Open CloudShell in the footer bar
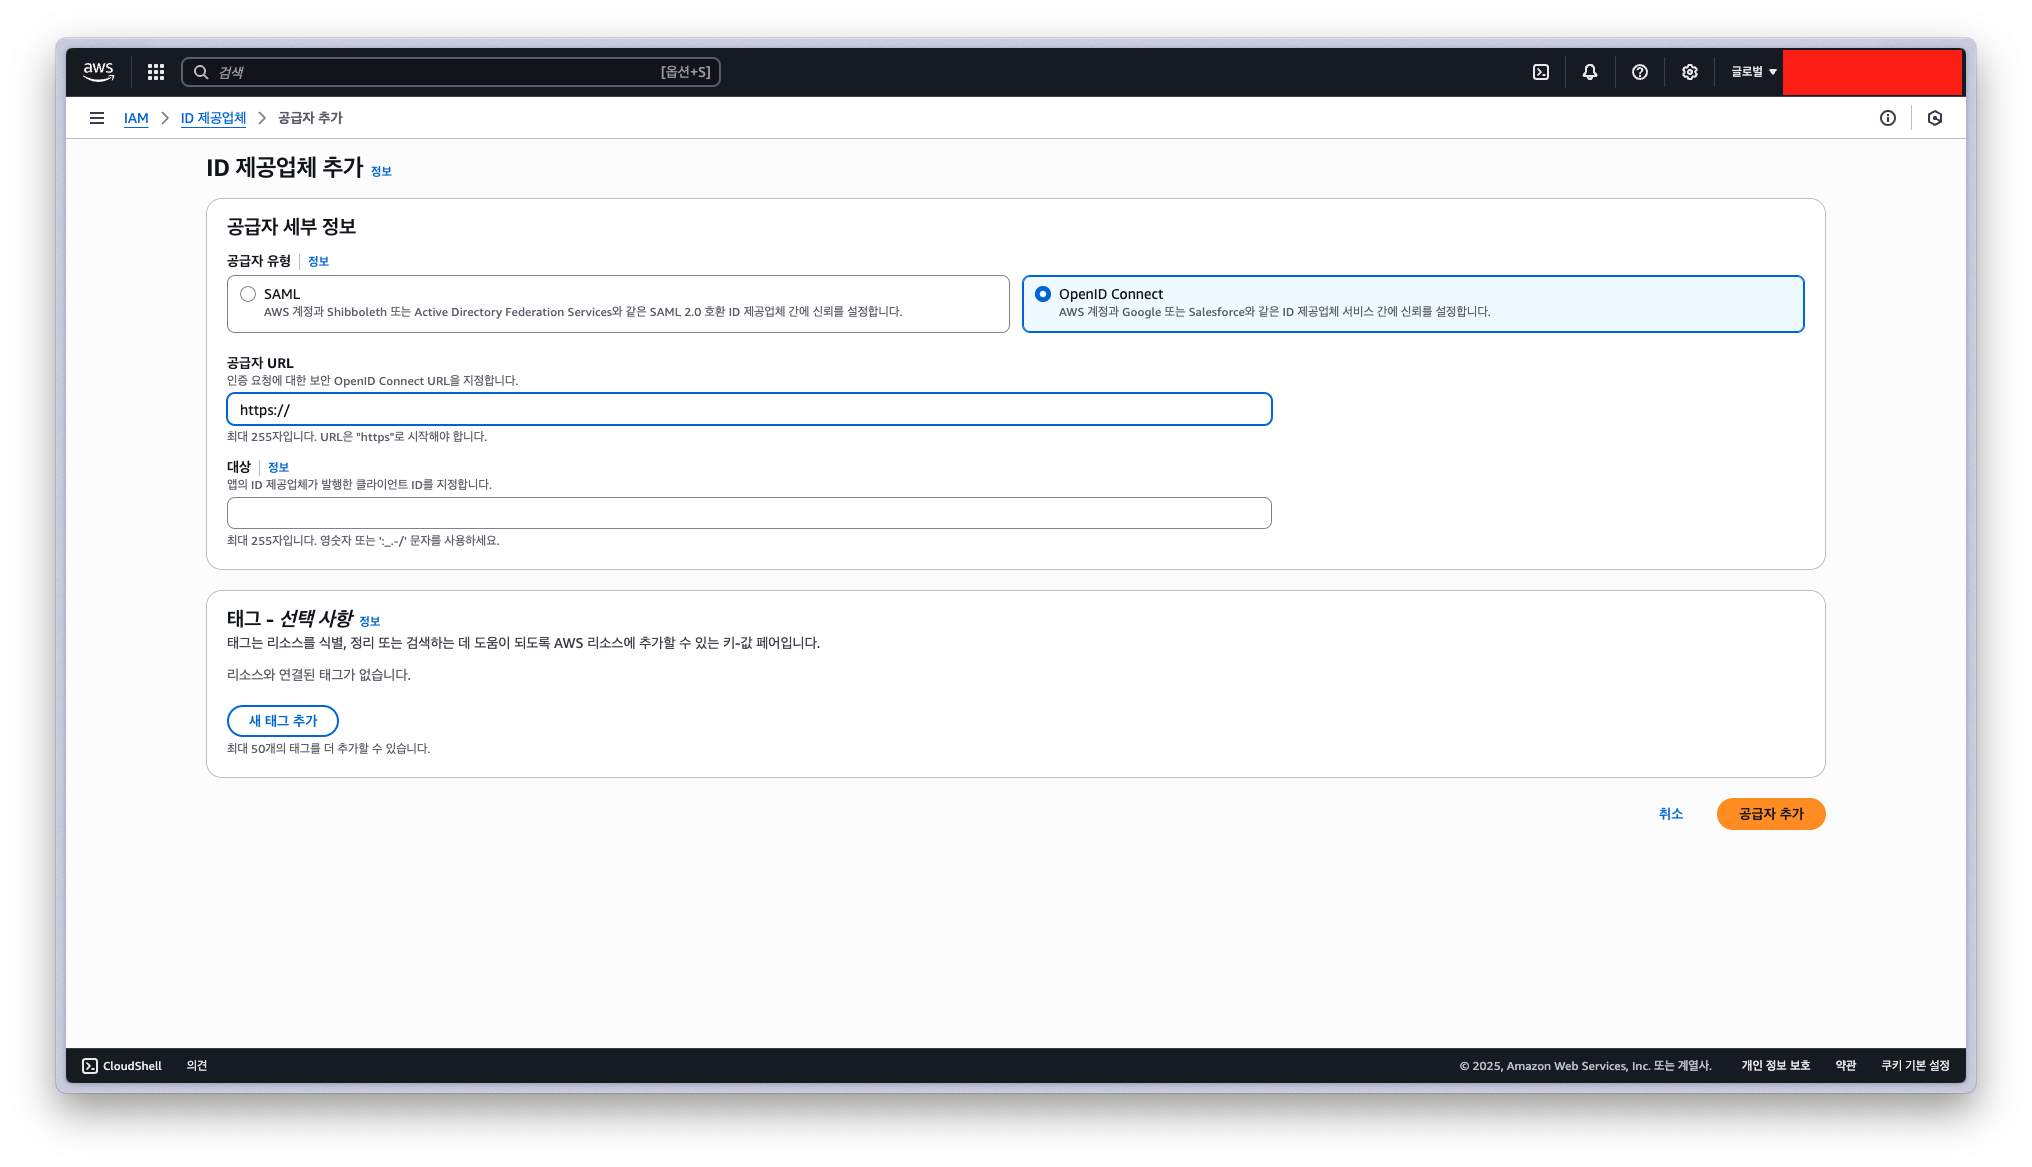 click(x=122, y=1066)
